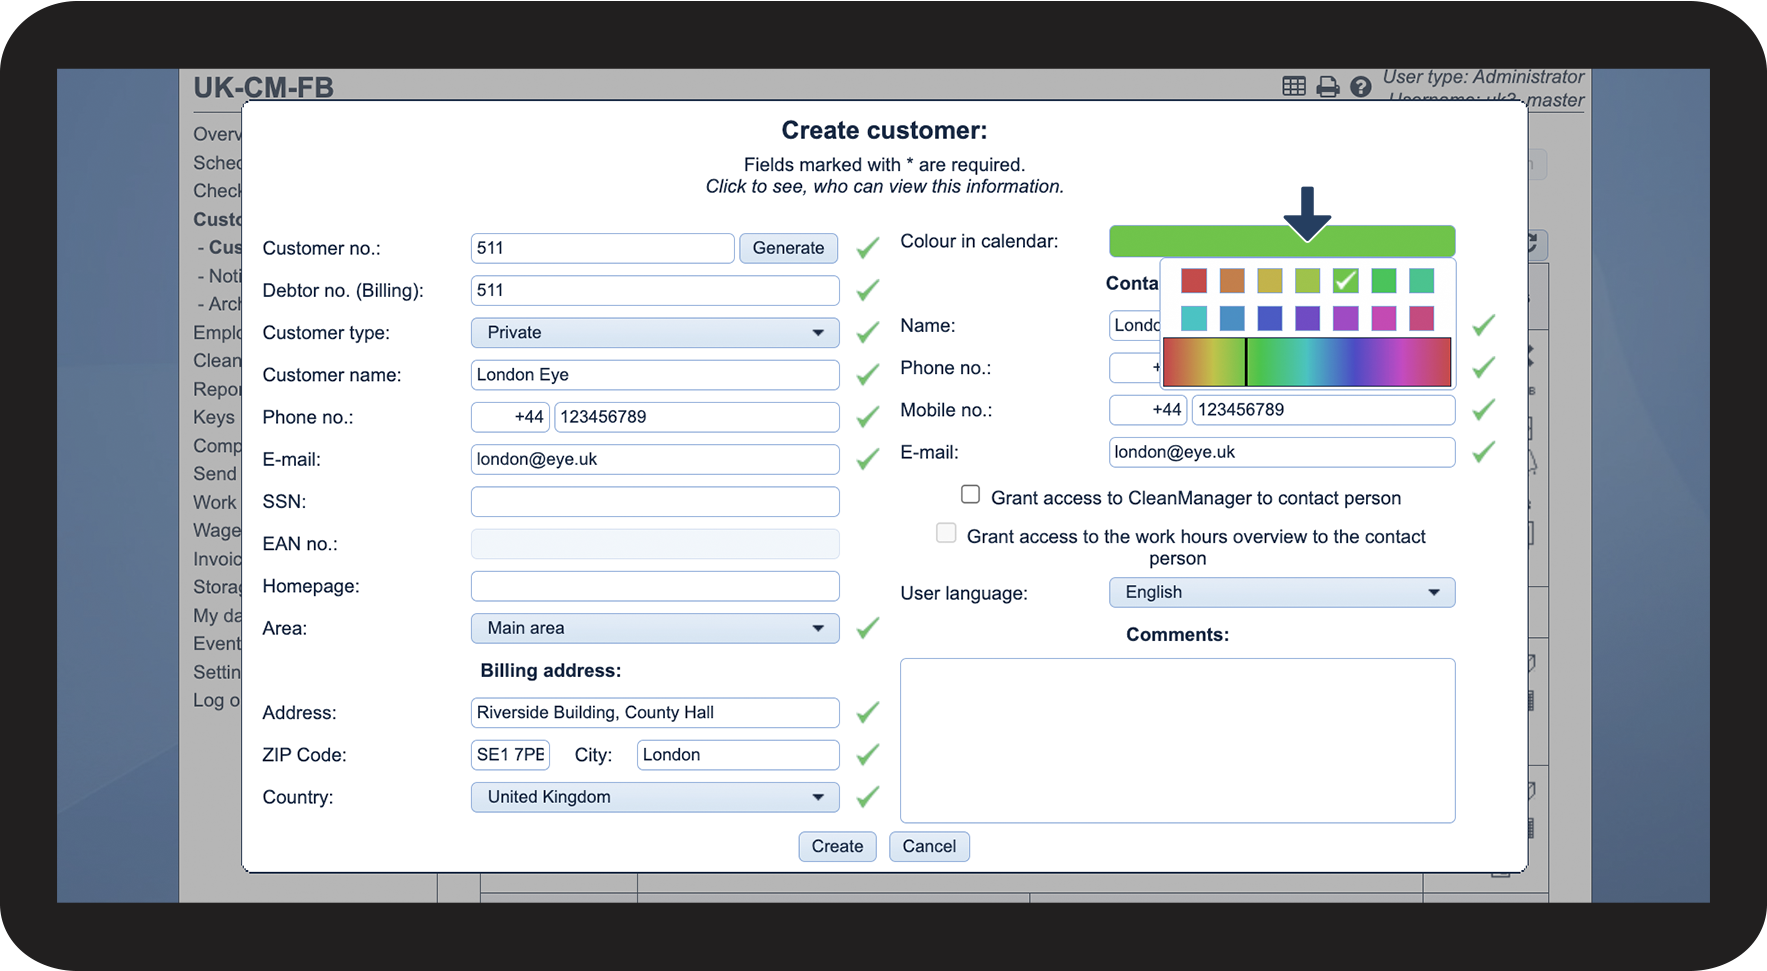Pick the cyan colour swatch
Screen dimensions: 1767x971
coord(1194,318)
